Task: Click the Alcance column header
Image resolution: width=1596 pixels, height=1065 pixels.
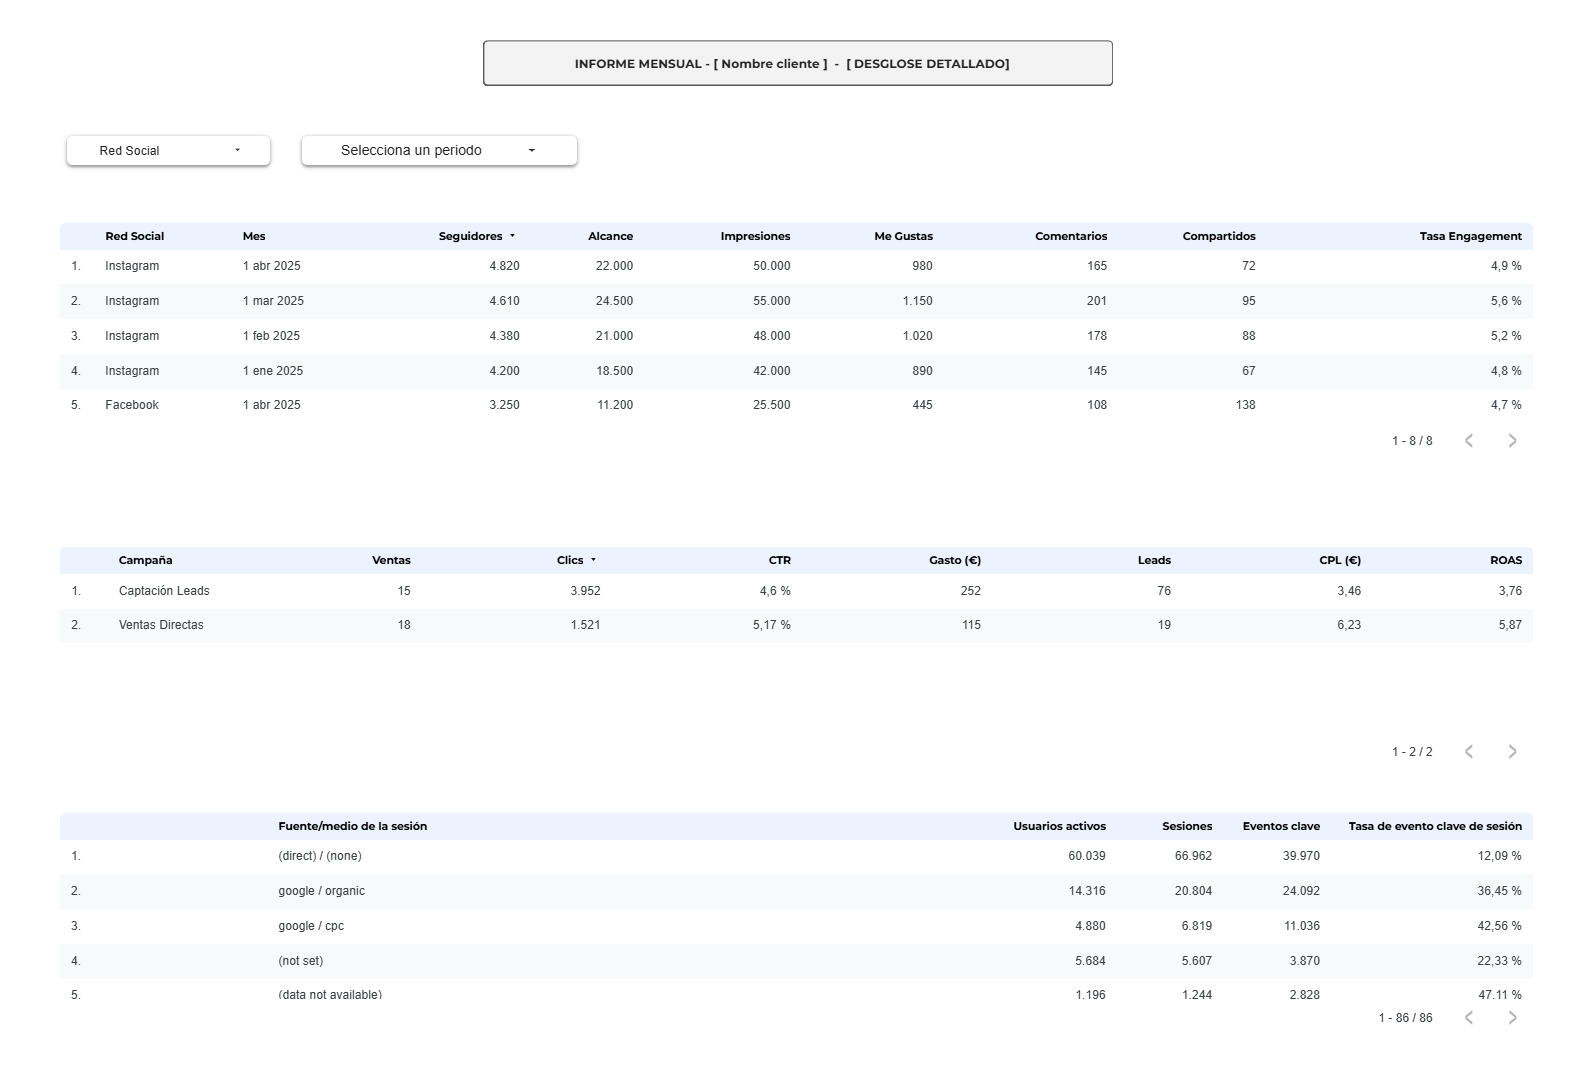Action: pyautogui.click(x=610, y=237)
